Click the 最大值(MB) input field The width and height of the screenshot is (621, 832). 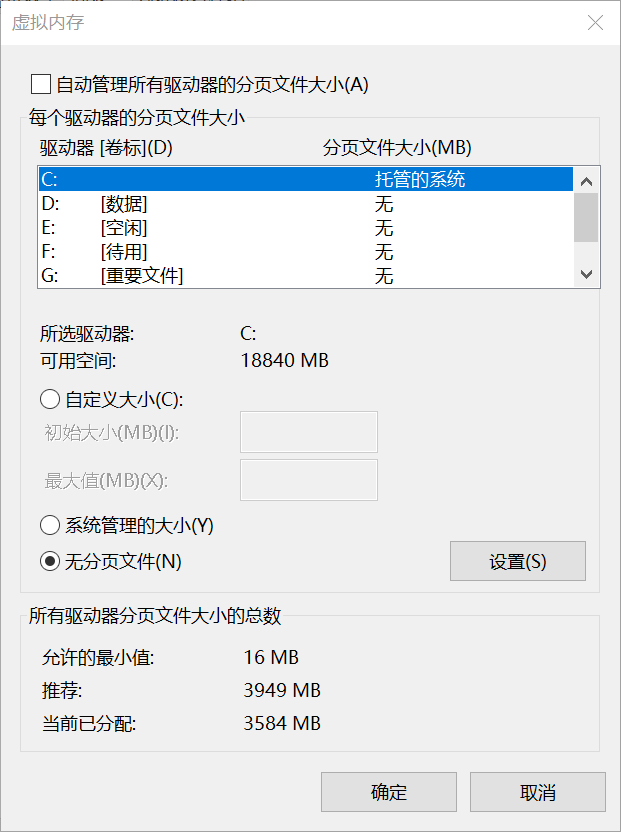point(309,480)
